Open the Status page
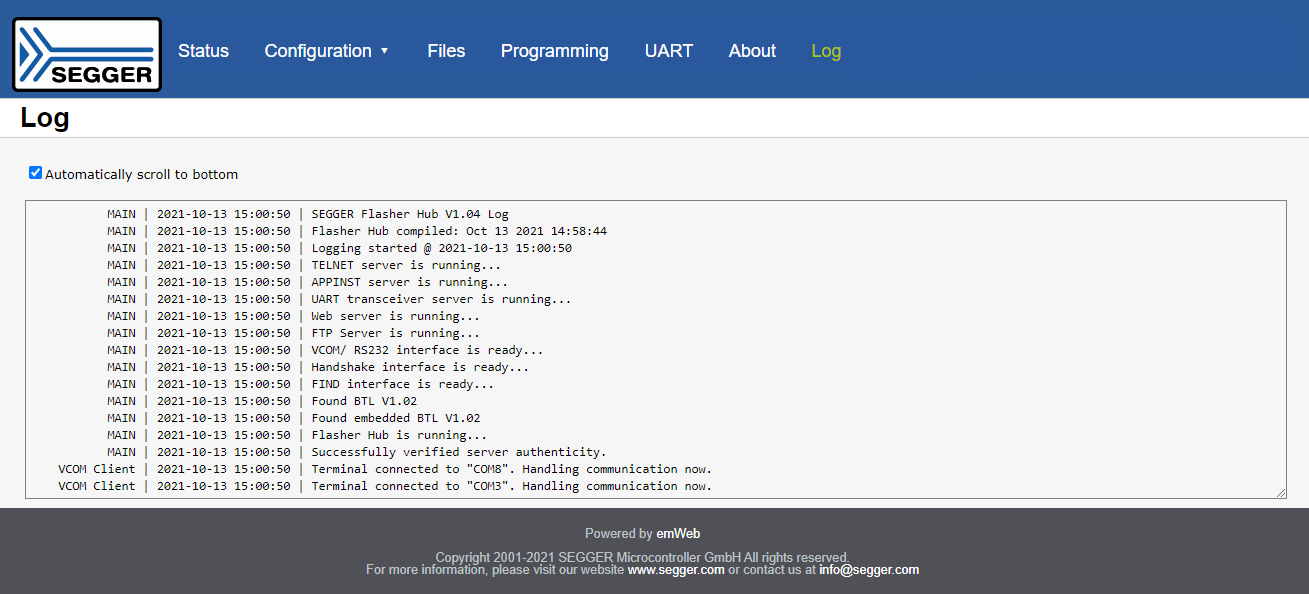The image size is (1309, 594). point(203,51)
